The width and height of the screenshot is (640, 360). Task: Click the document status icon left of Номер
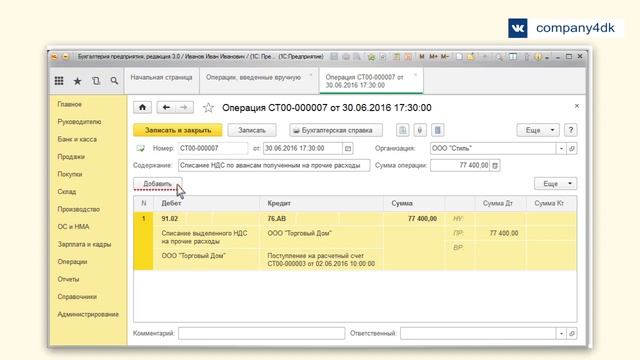click(x=140, y=148)
